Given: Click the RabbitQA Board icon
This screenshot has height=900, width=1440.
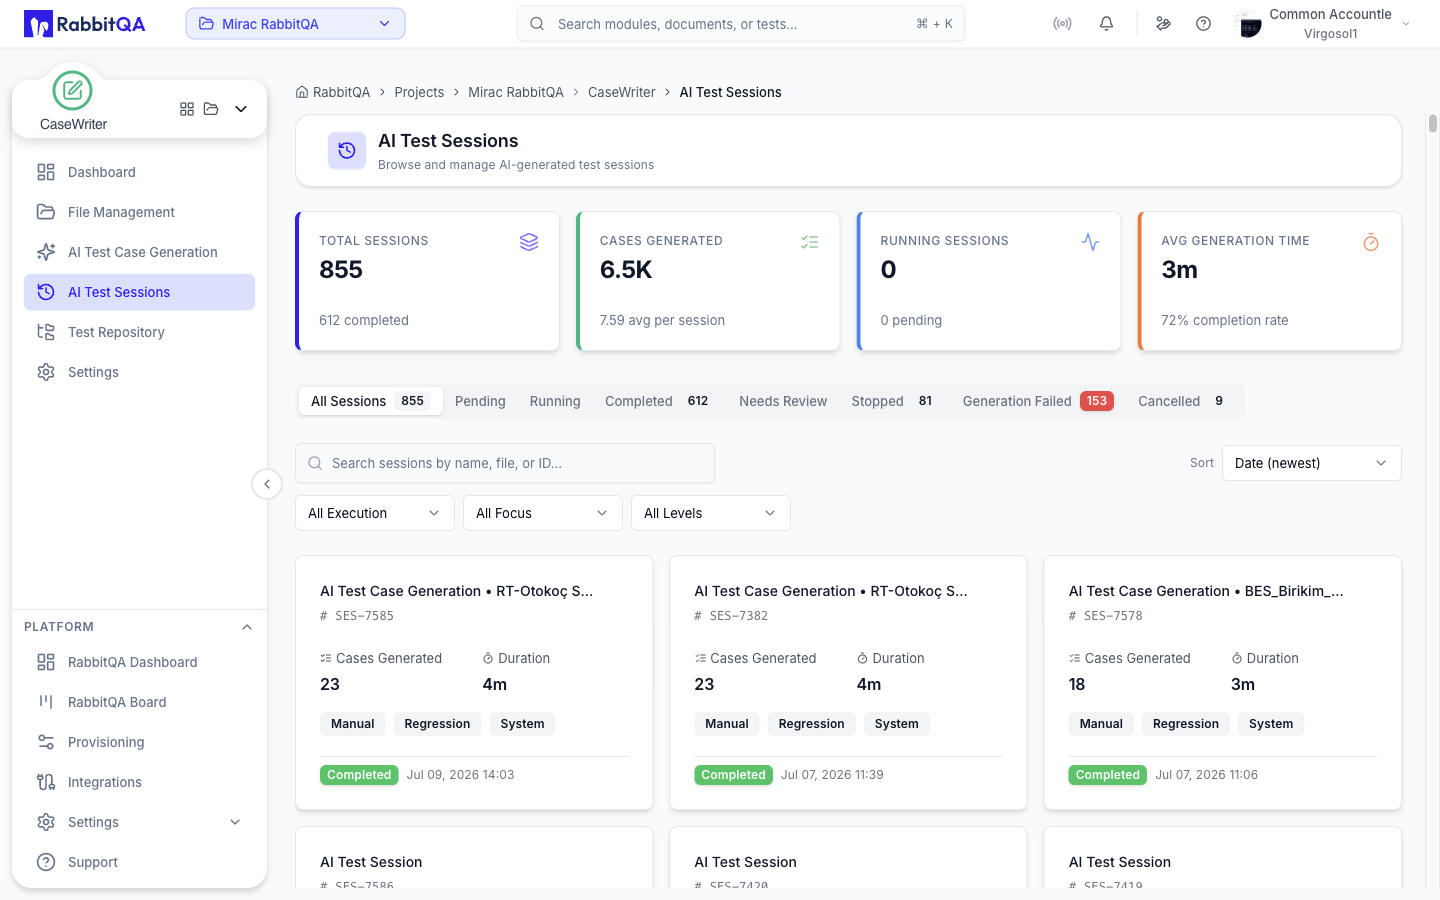Looking at the screenshot, I should [x=46, y=702].
